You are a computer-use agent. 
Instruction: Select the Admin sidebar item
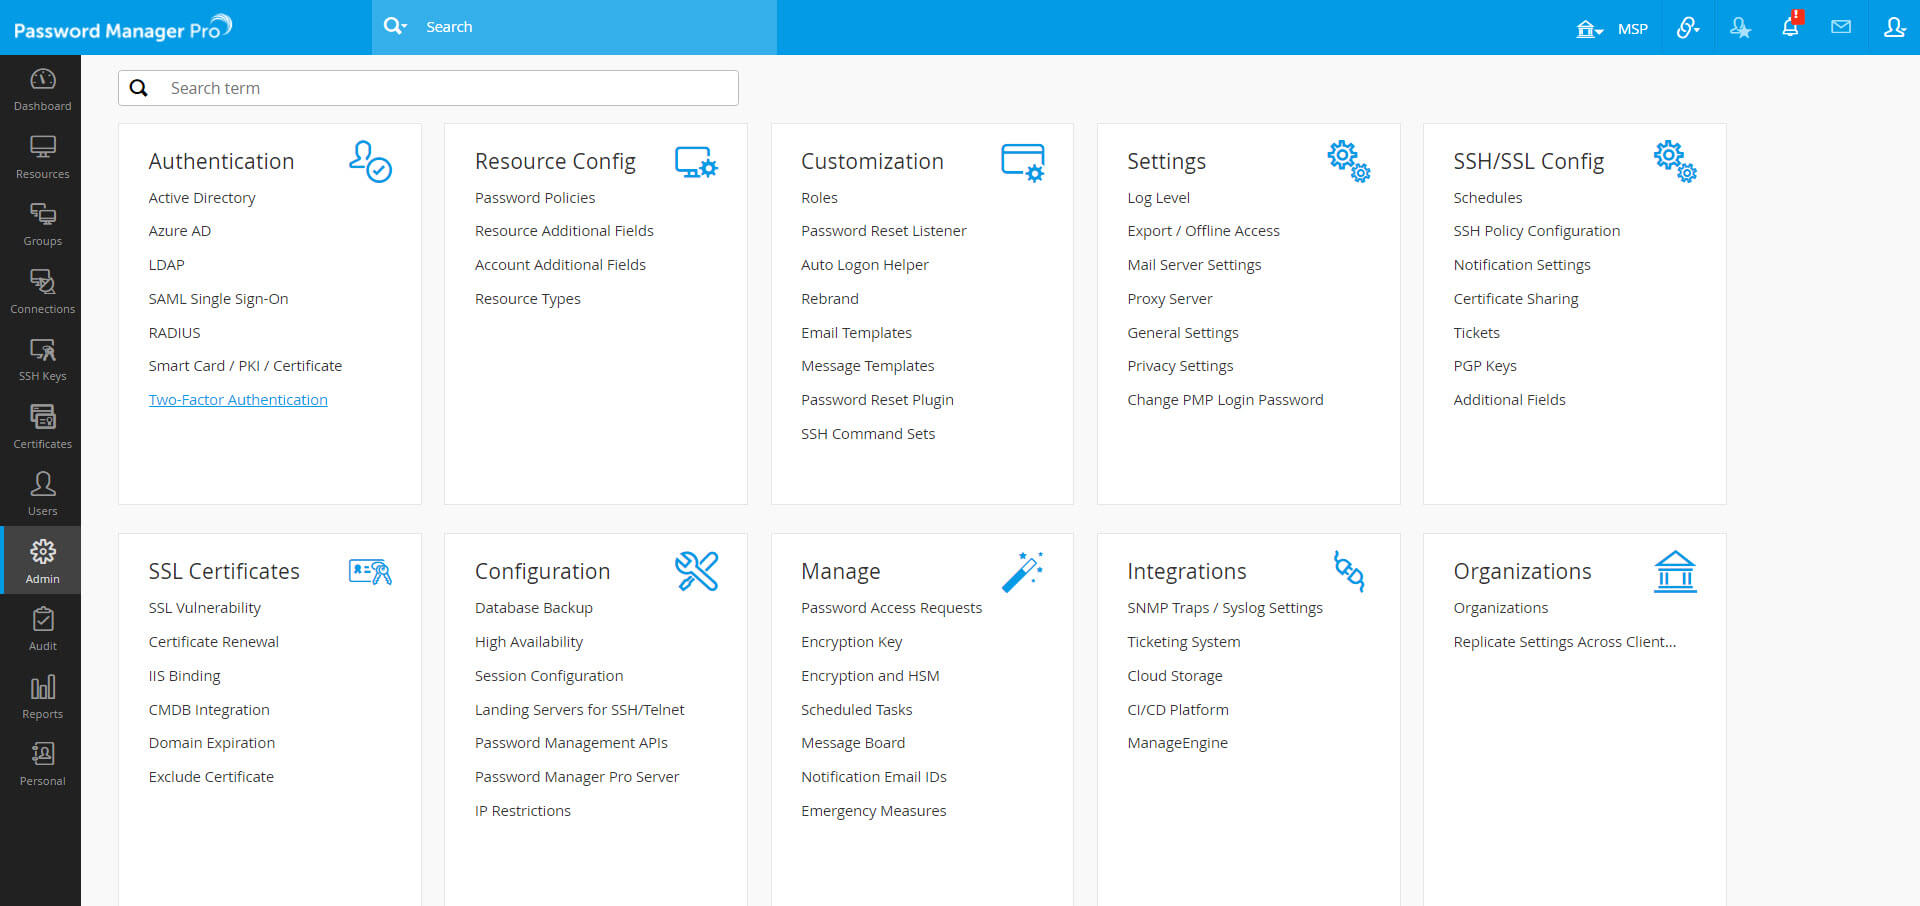point(42,560)
